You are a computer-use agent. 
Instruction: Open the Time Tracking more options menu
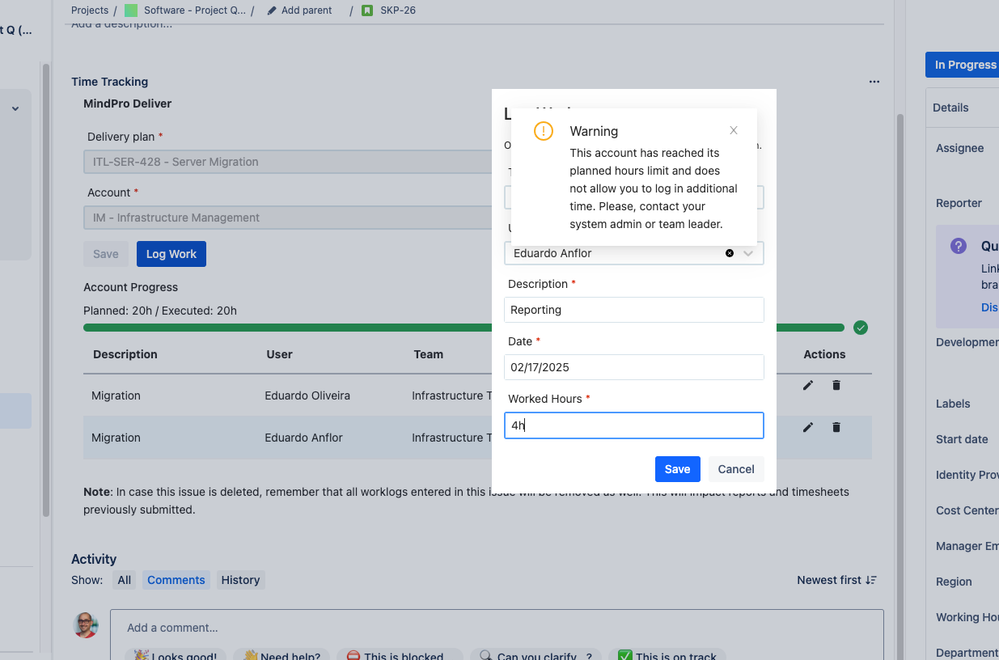coord(874,82)
